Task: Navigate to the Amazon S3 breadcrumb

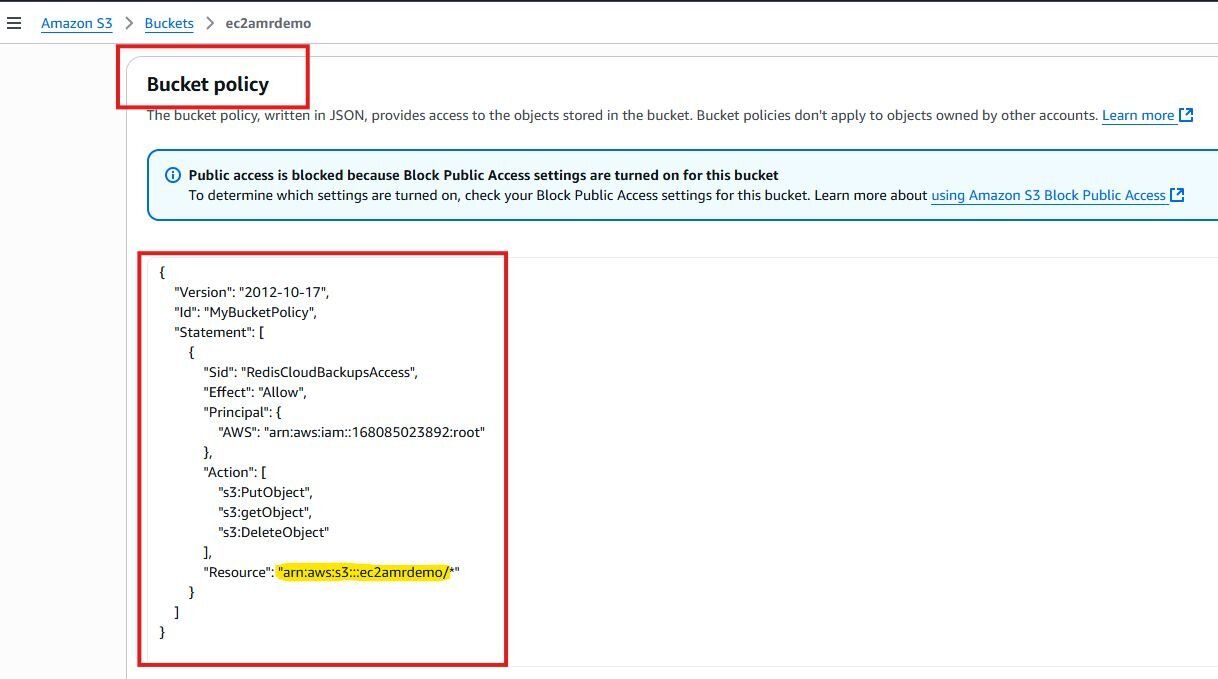Action: click(x=76, y=23)
